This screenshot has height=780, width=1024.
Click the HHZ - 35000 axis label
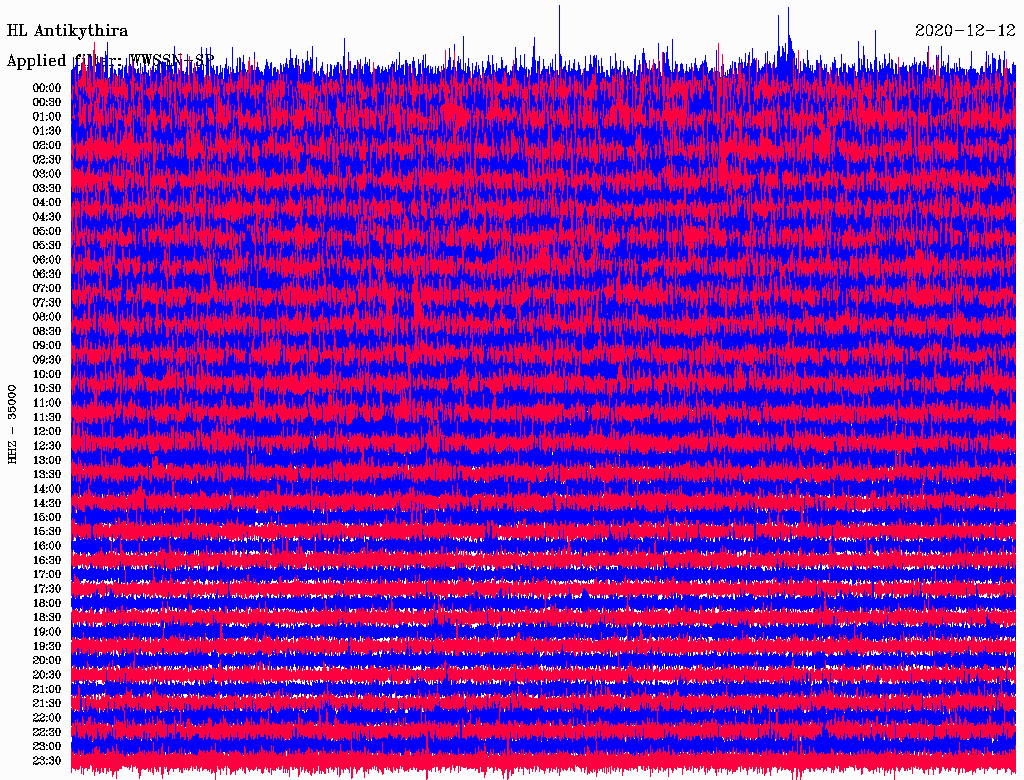coord(12,424)
